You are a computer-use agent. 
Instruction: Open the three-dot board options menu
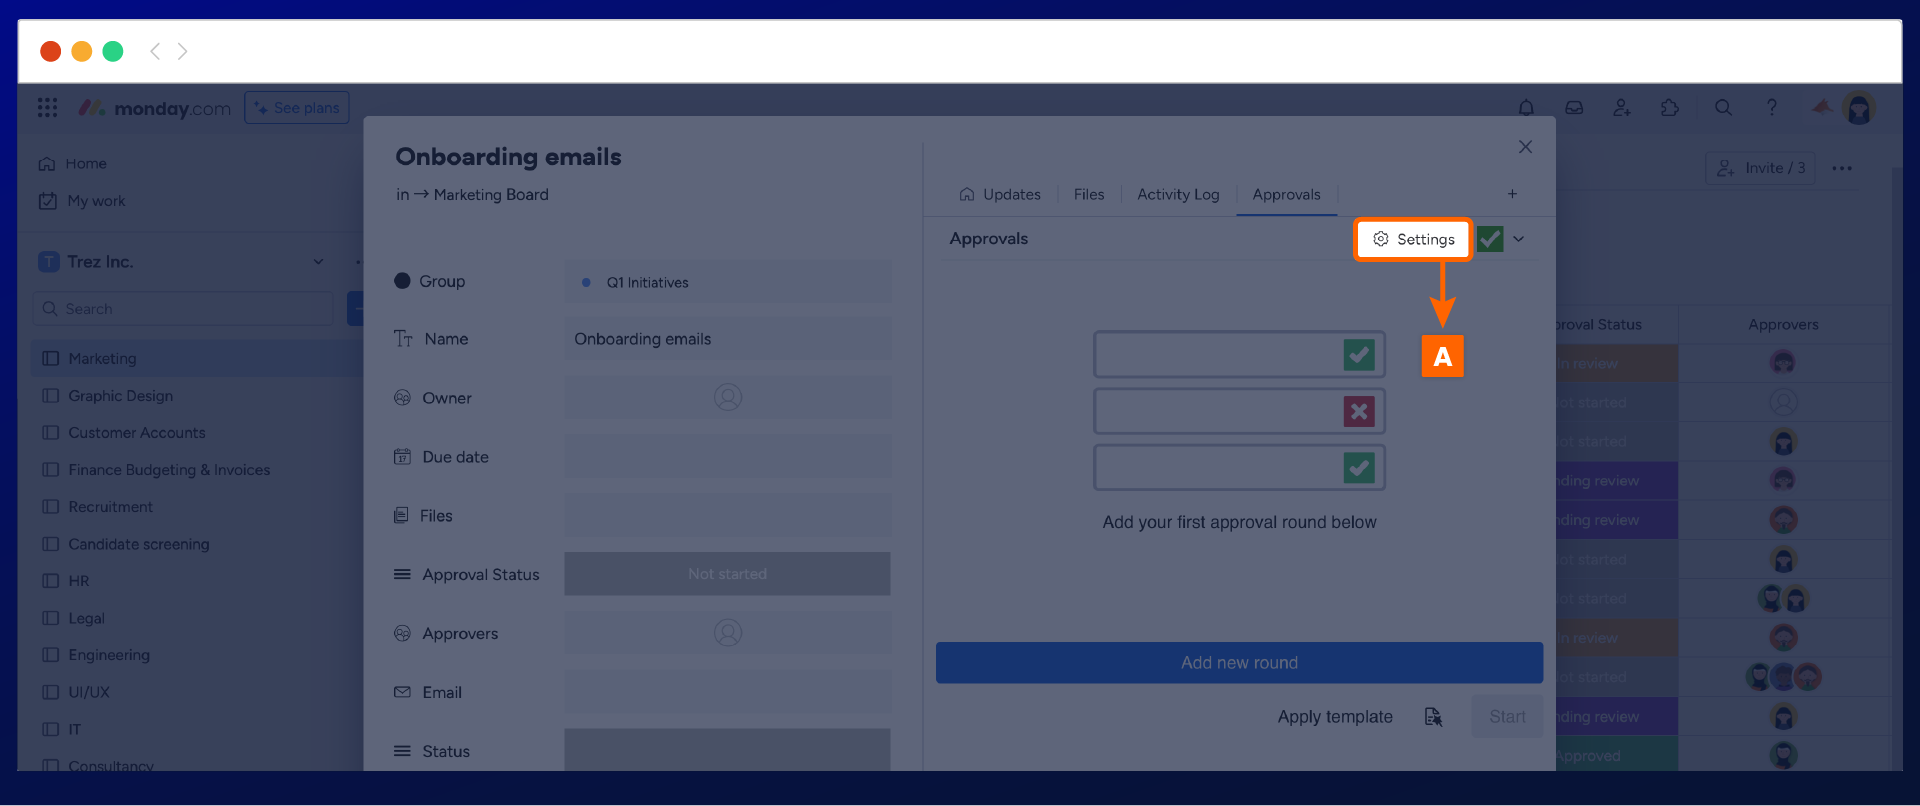pos(1842,168)
